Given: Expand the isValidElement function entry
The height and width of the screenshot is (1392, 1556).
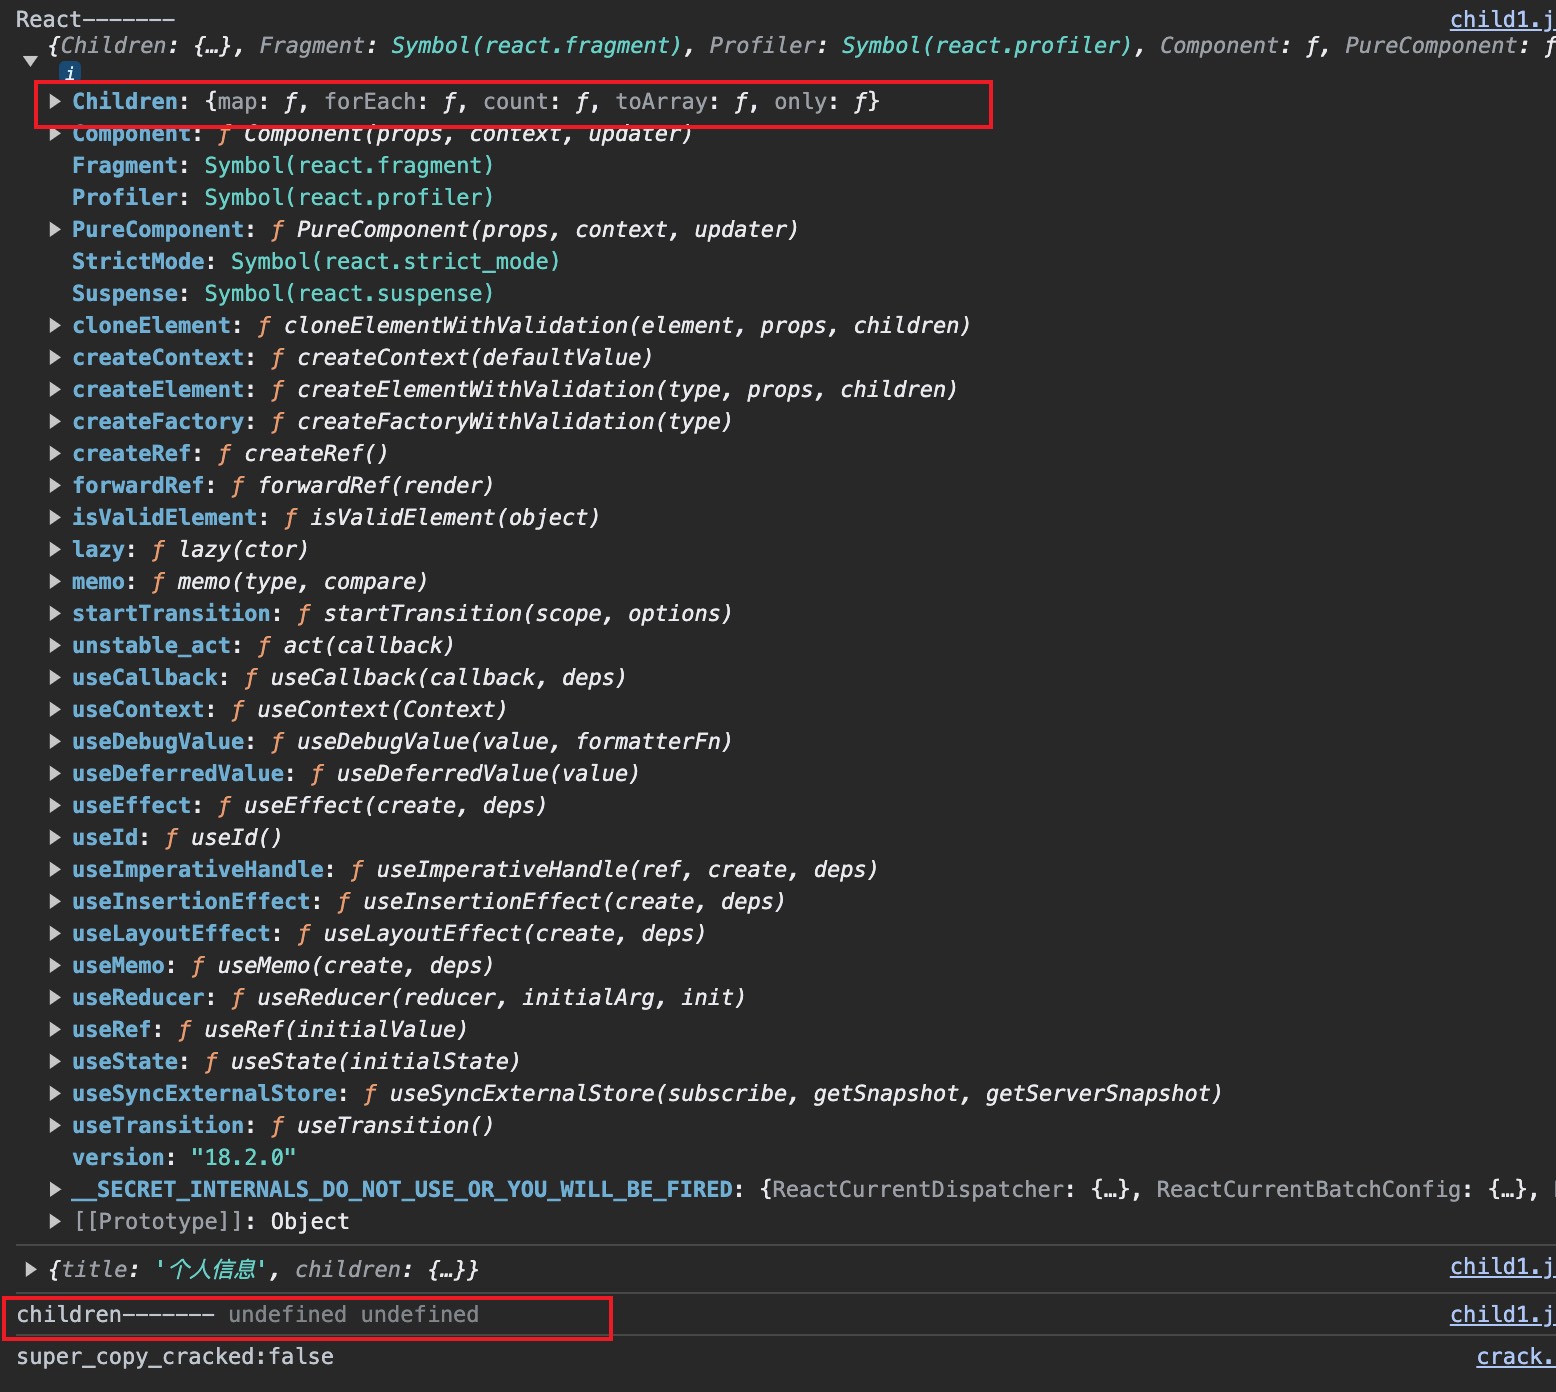Looking at the screenshot, I should [x=56, y=517].
